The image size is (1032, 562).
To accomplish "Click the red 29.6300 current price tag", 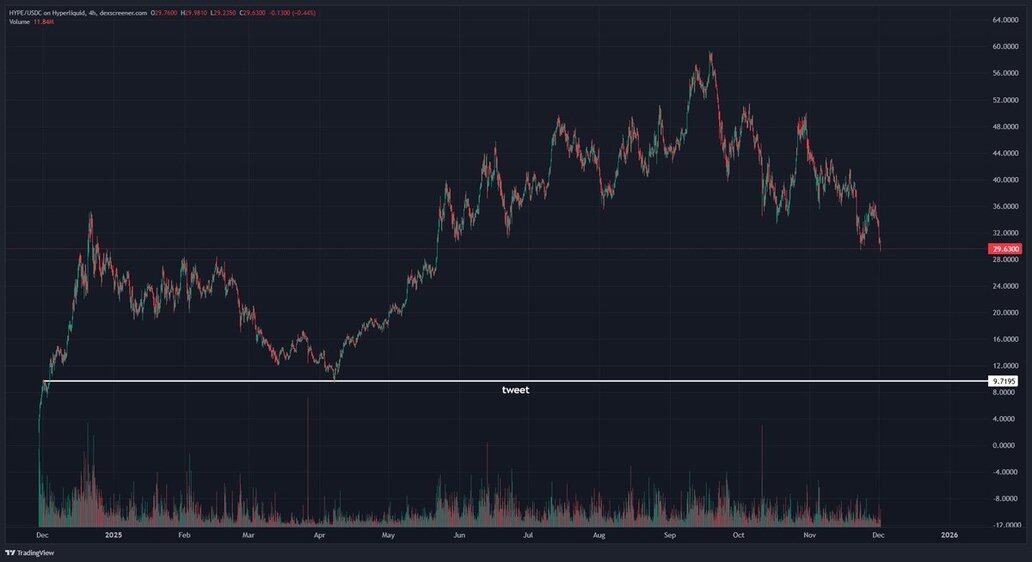I will coord(1003,248).
